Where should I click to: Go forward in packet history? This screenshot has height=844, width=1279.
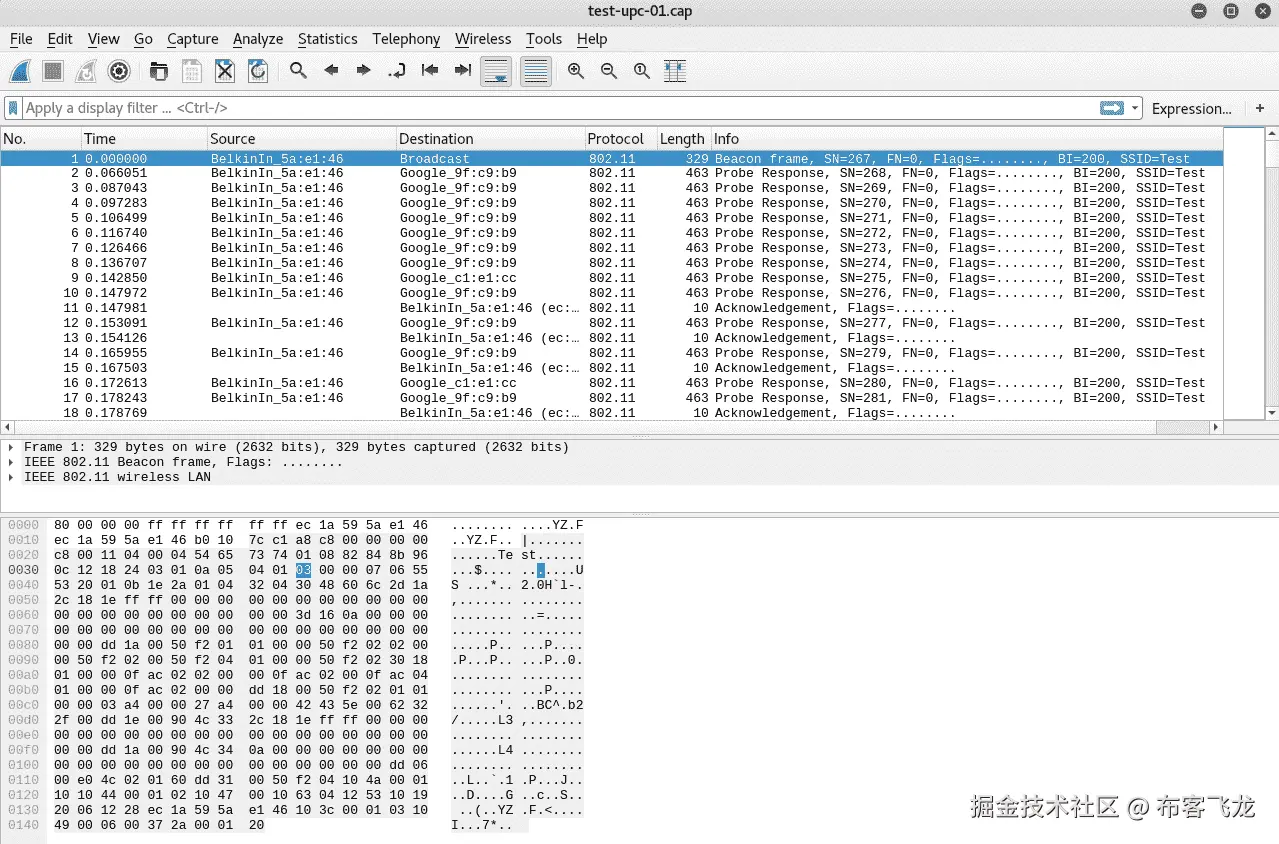(364, 71)
